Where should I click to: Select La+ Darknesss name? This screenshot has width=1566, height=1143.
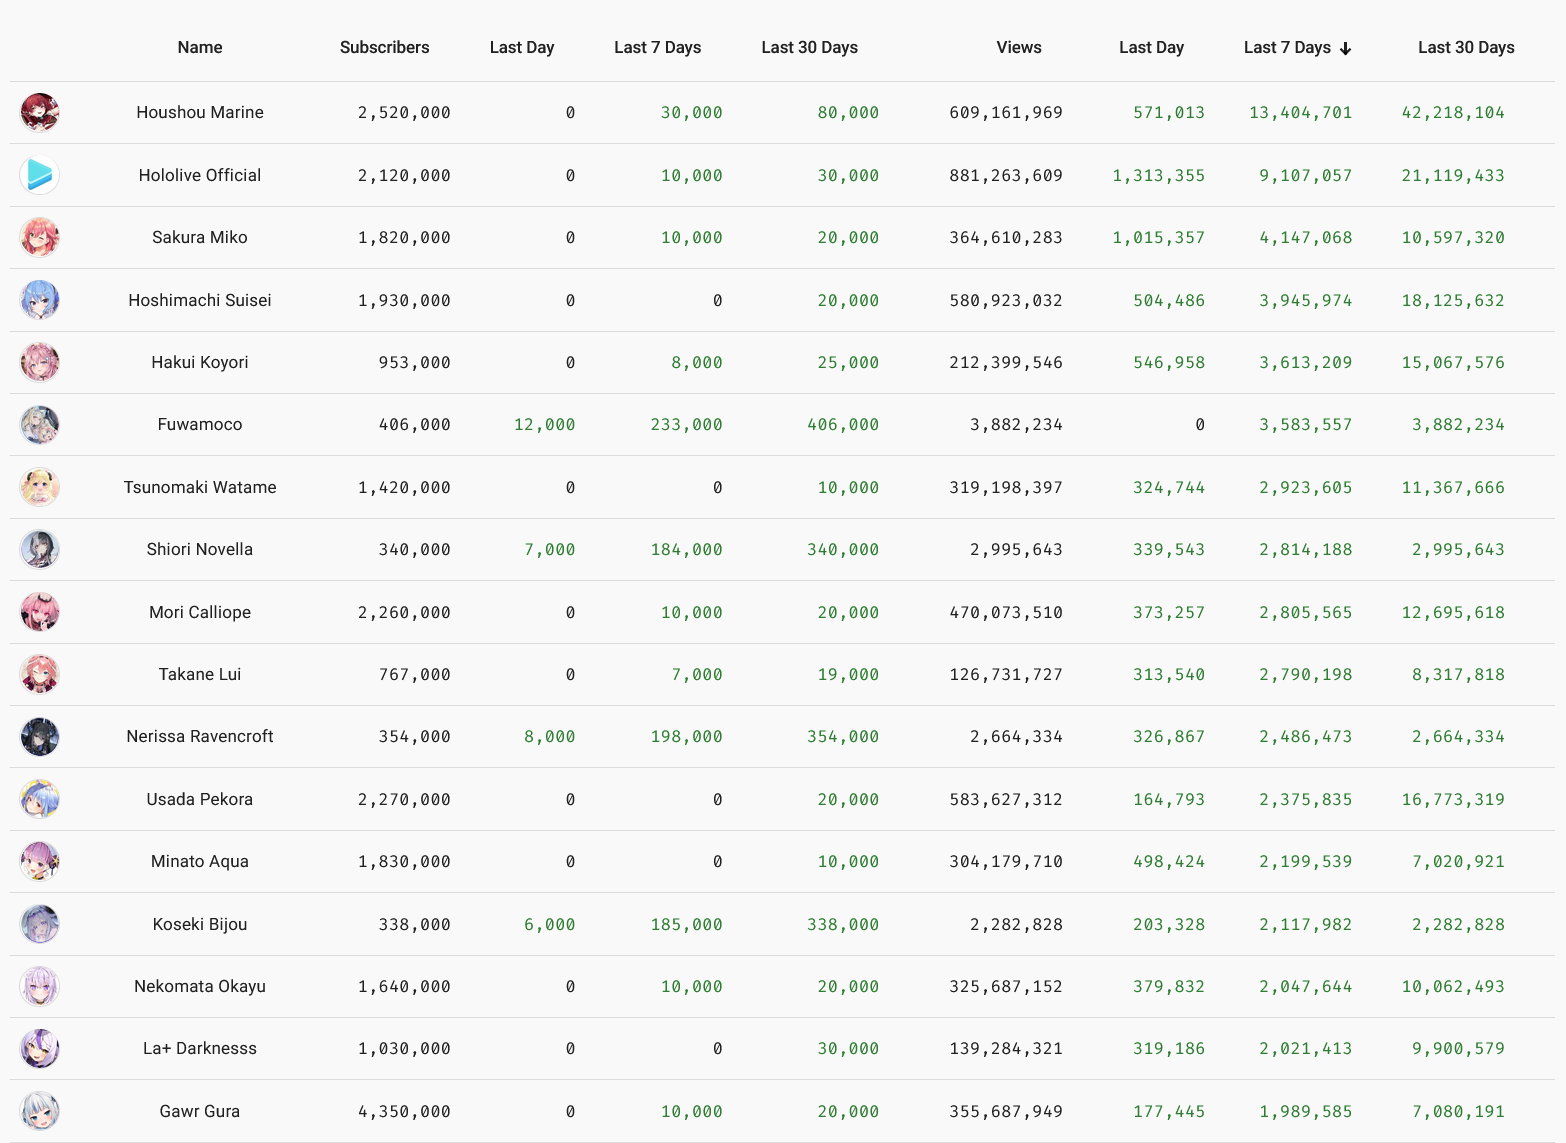(x=200, y=1048)
